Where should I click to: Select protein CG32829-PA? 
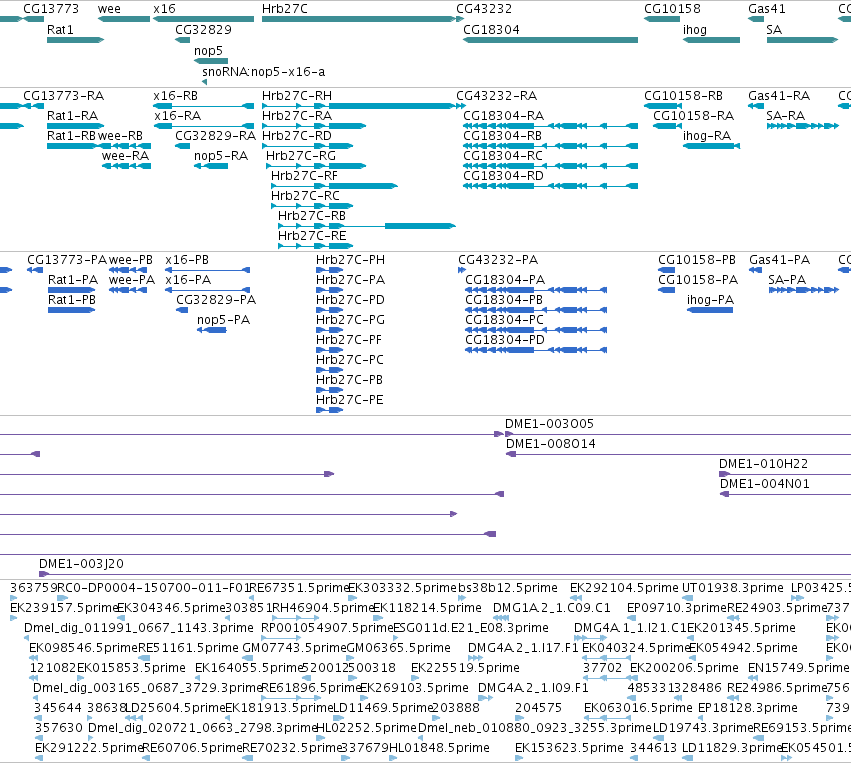point(182,310)
